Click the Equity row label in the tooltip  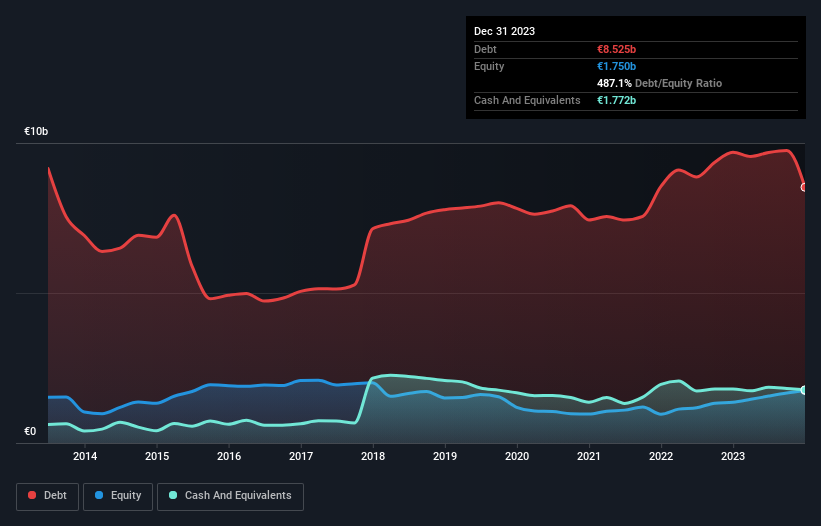point(489,66)
